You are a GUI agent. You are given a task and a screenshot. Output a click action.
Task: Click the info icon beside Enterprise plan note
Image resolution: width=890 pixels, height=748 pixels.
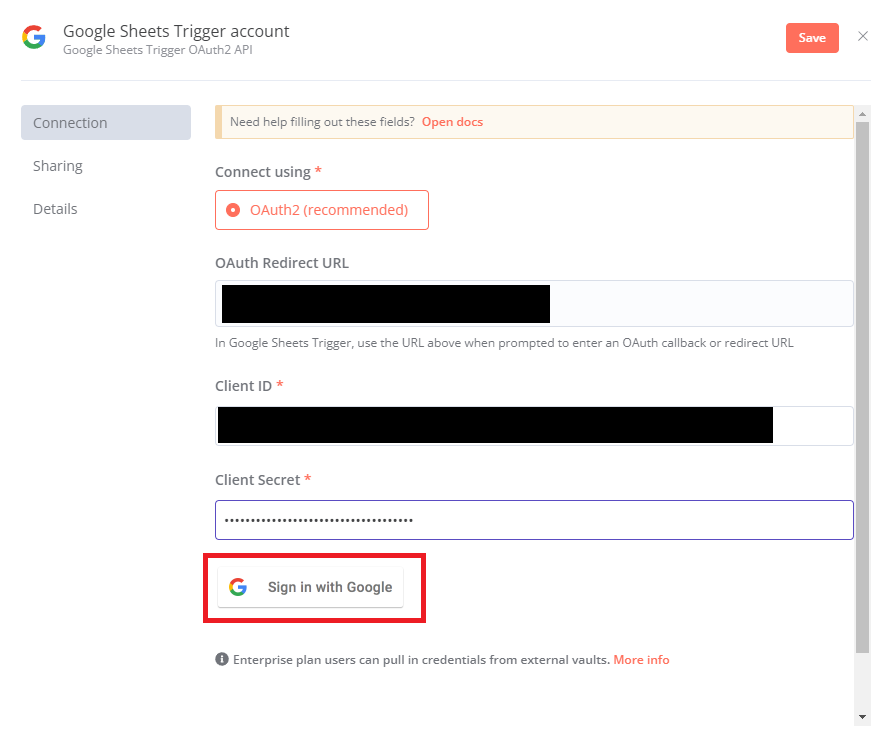[221, 659]
